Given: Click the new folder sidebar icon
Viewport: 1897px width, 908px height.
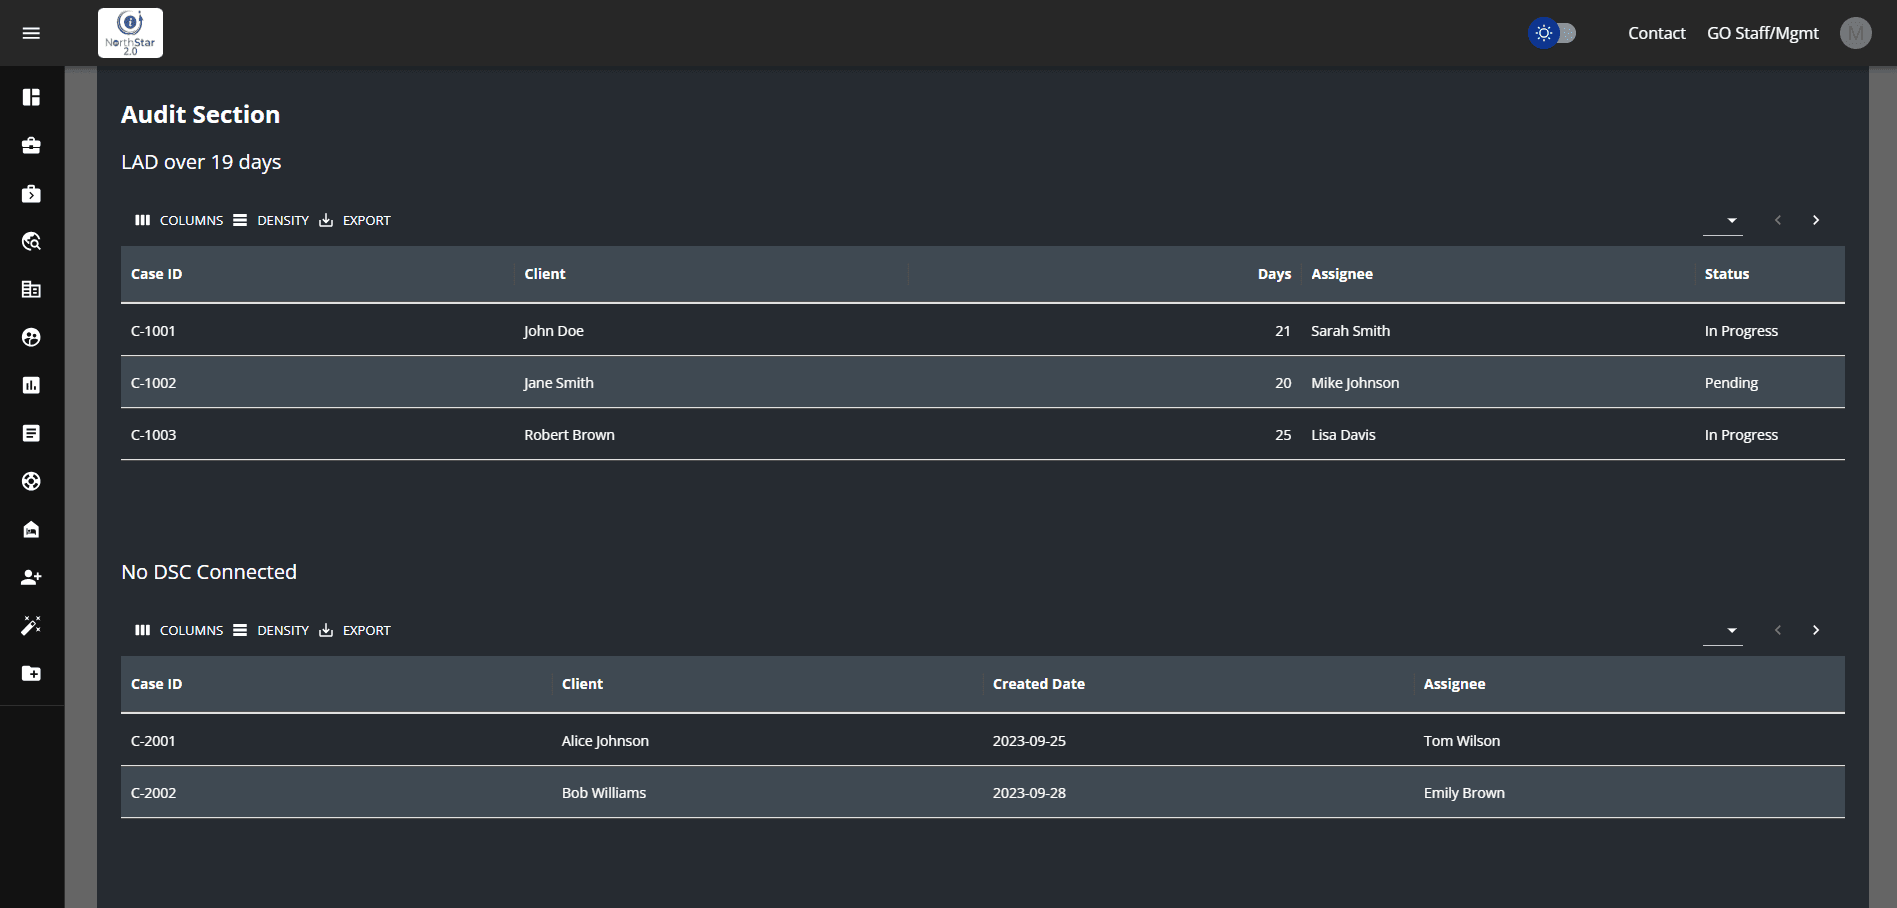Looking at the screenshot, I should pyautogui.click(x=31, y=673).
